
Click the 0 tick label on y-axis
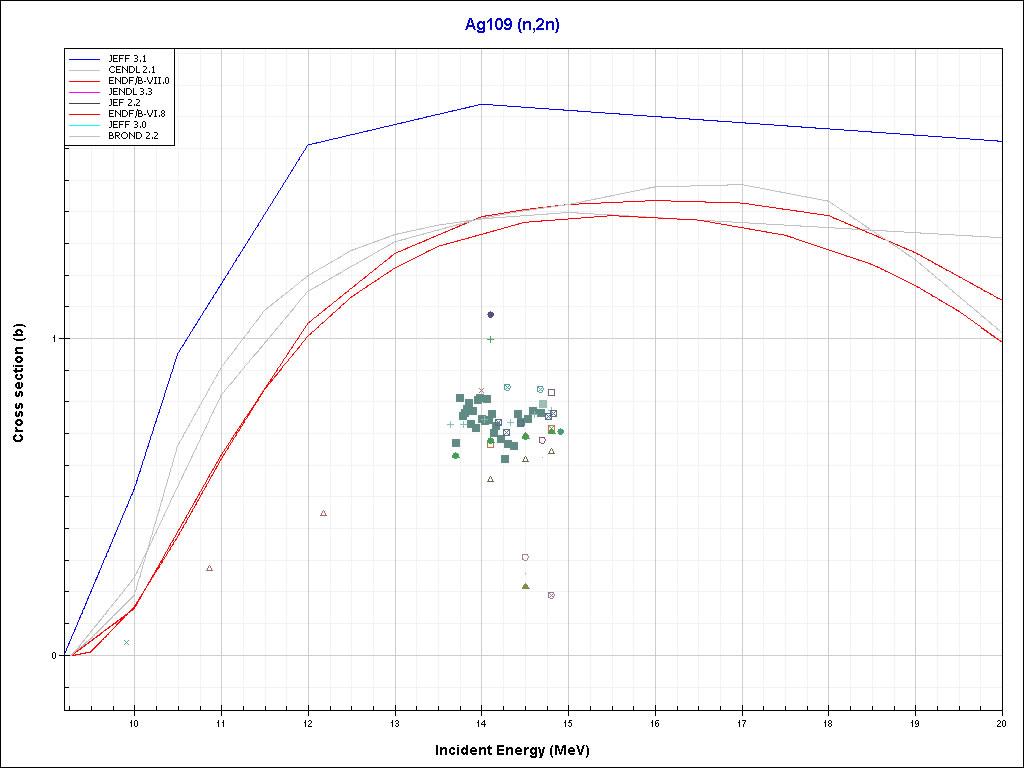(x=56, y=656)
